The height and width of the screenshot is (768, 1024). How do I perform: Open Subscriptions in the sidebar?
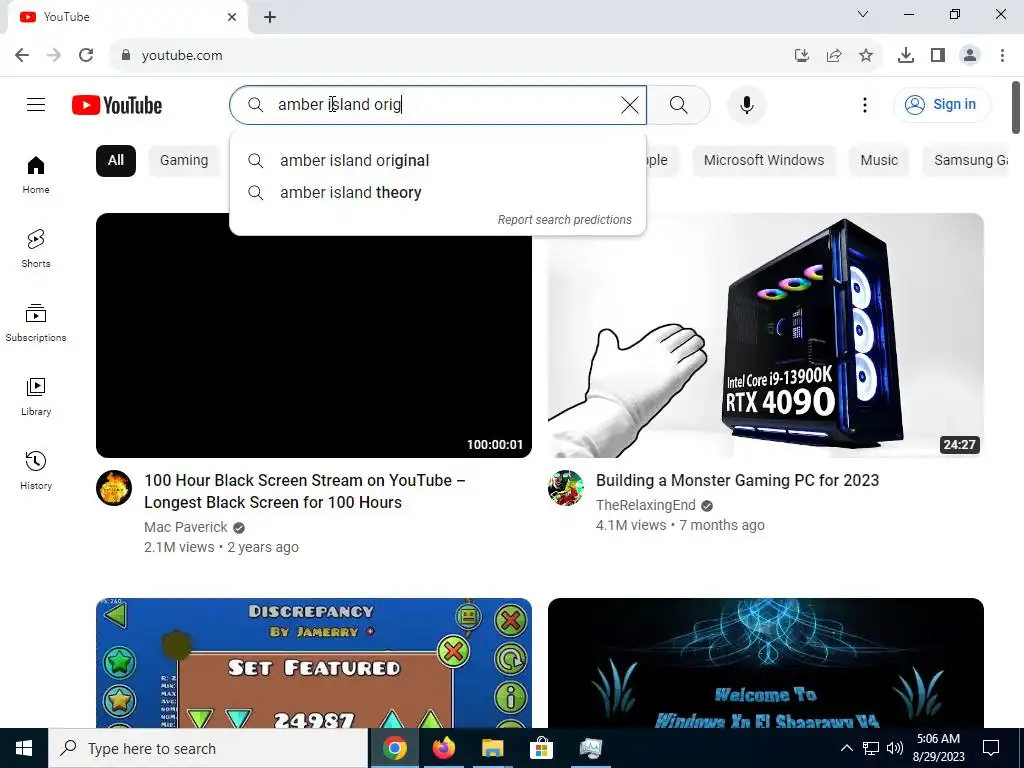(x=36, y=323)
